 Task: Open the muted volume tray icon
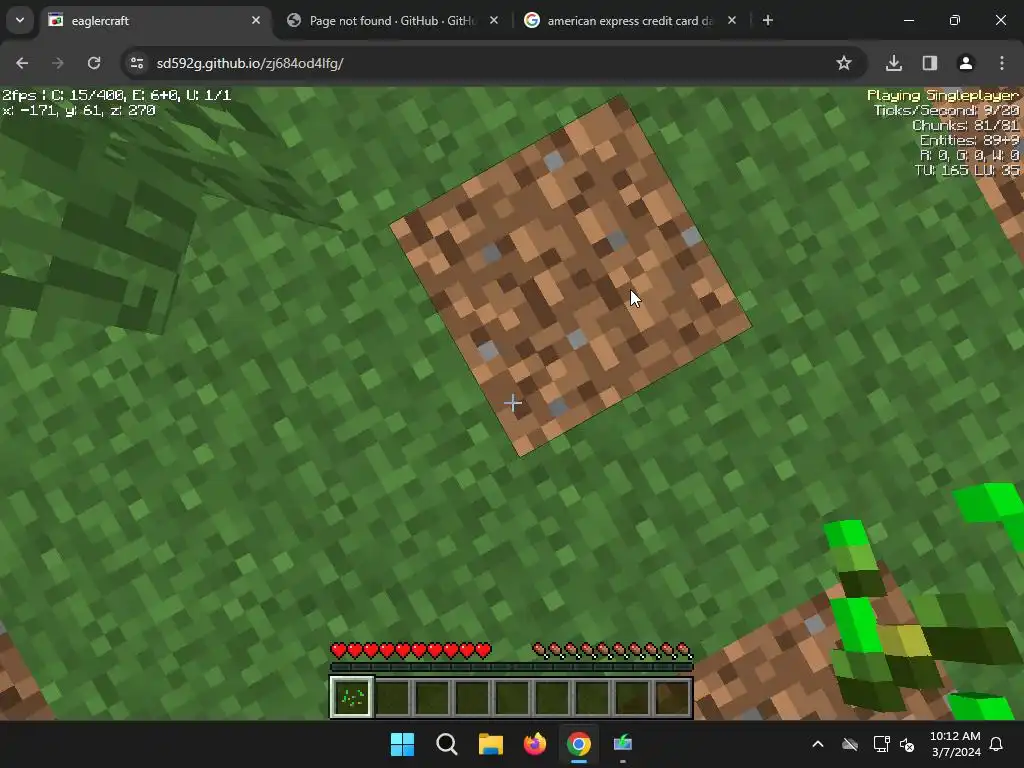click(907, 744)
